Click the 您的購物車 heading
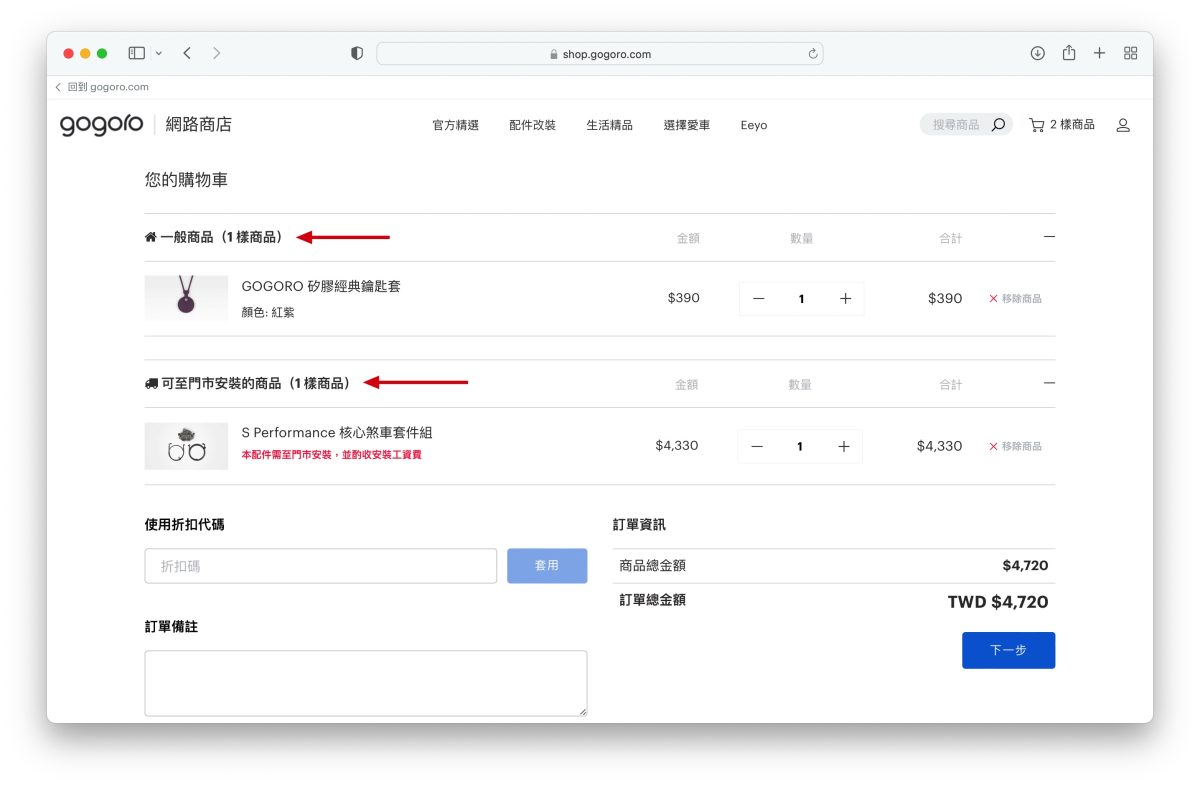 point(186,180)
